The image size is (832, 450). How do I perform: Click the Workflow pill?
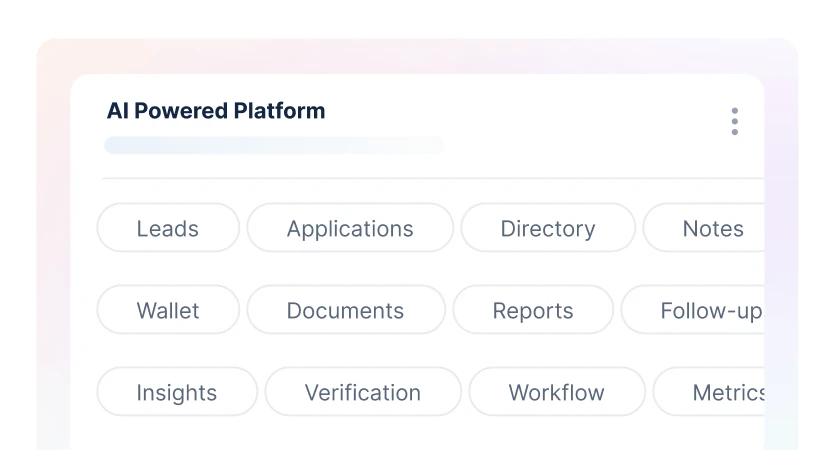click(x=557, y=392)
